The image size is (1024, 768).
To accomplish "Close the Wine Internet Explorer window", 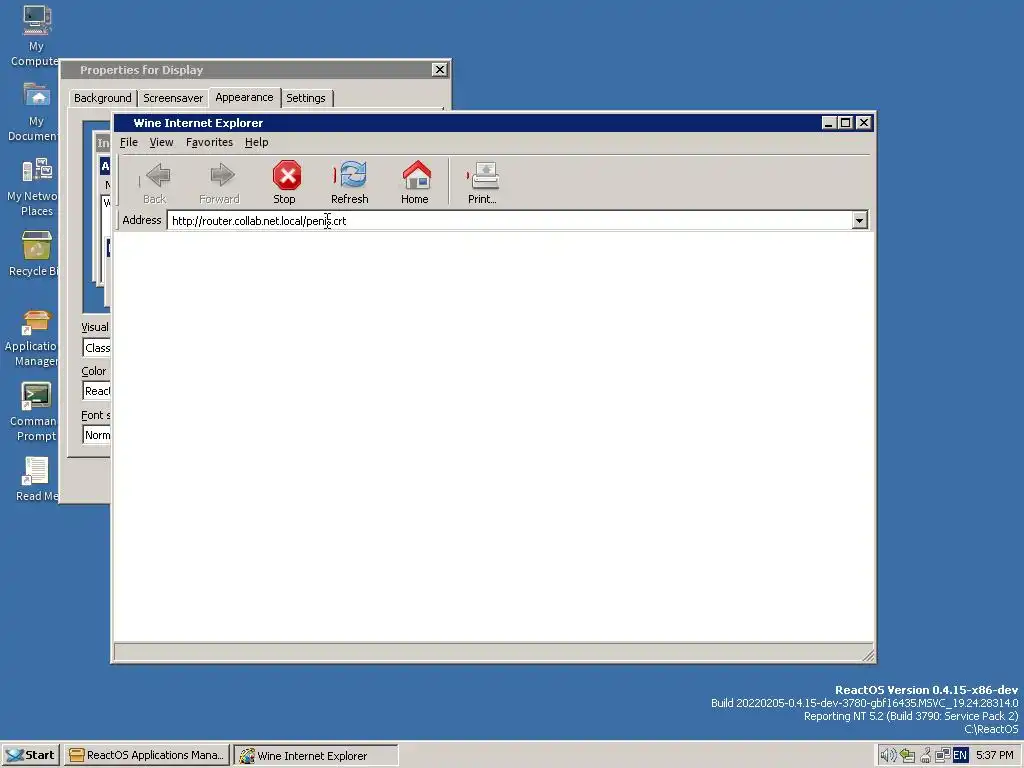I will click(x=863, y=123).
